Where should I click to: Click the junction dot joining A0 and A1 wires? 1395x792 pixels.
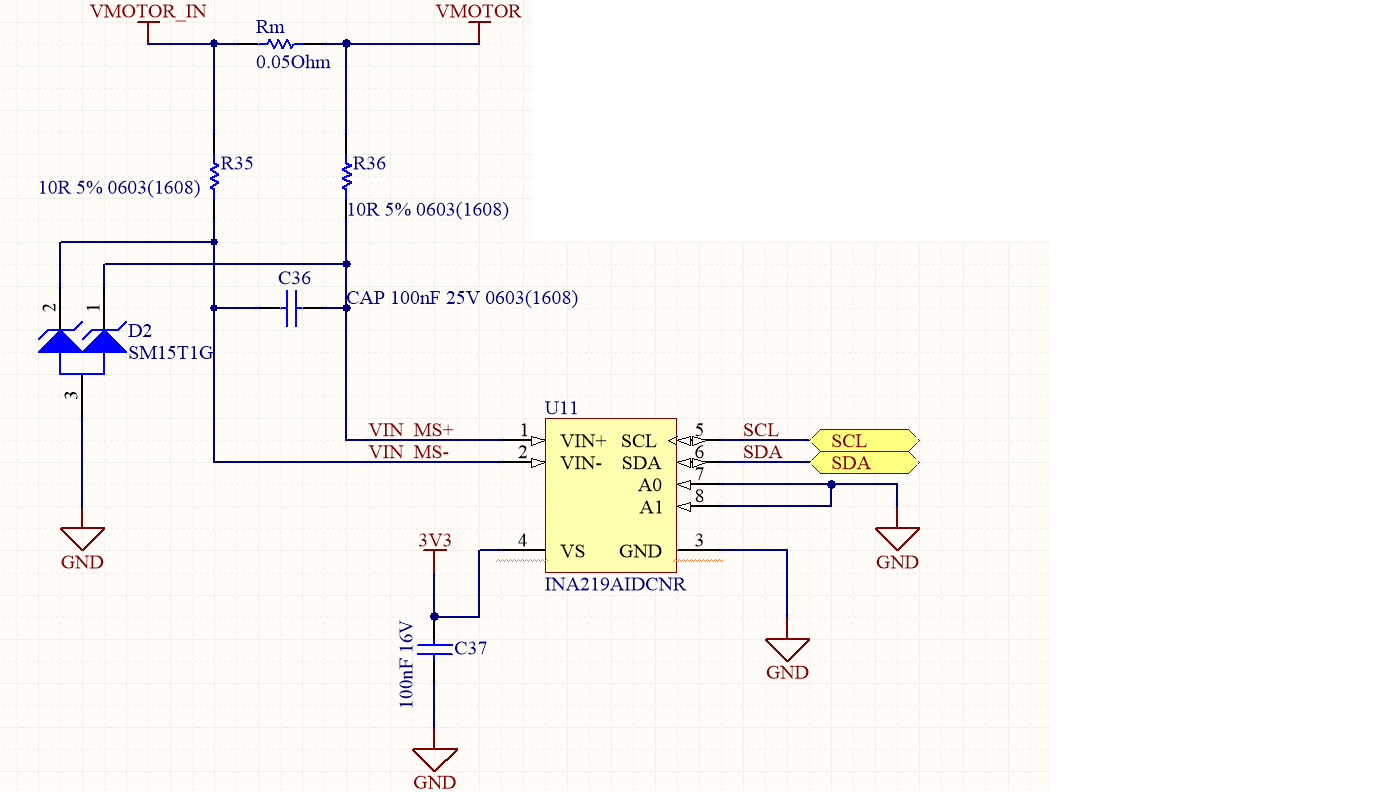[831, 485]
